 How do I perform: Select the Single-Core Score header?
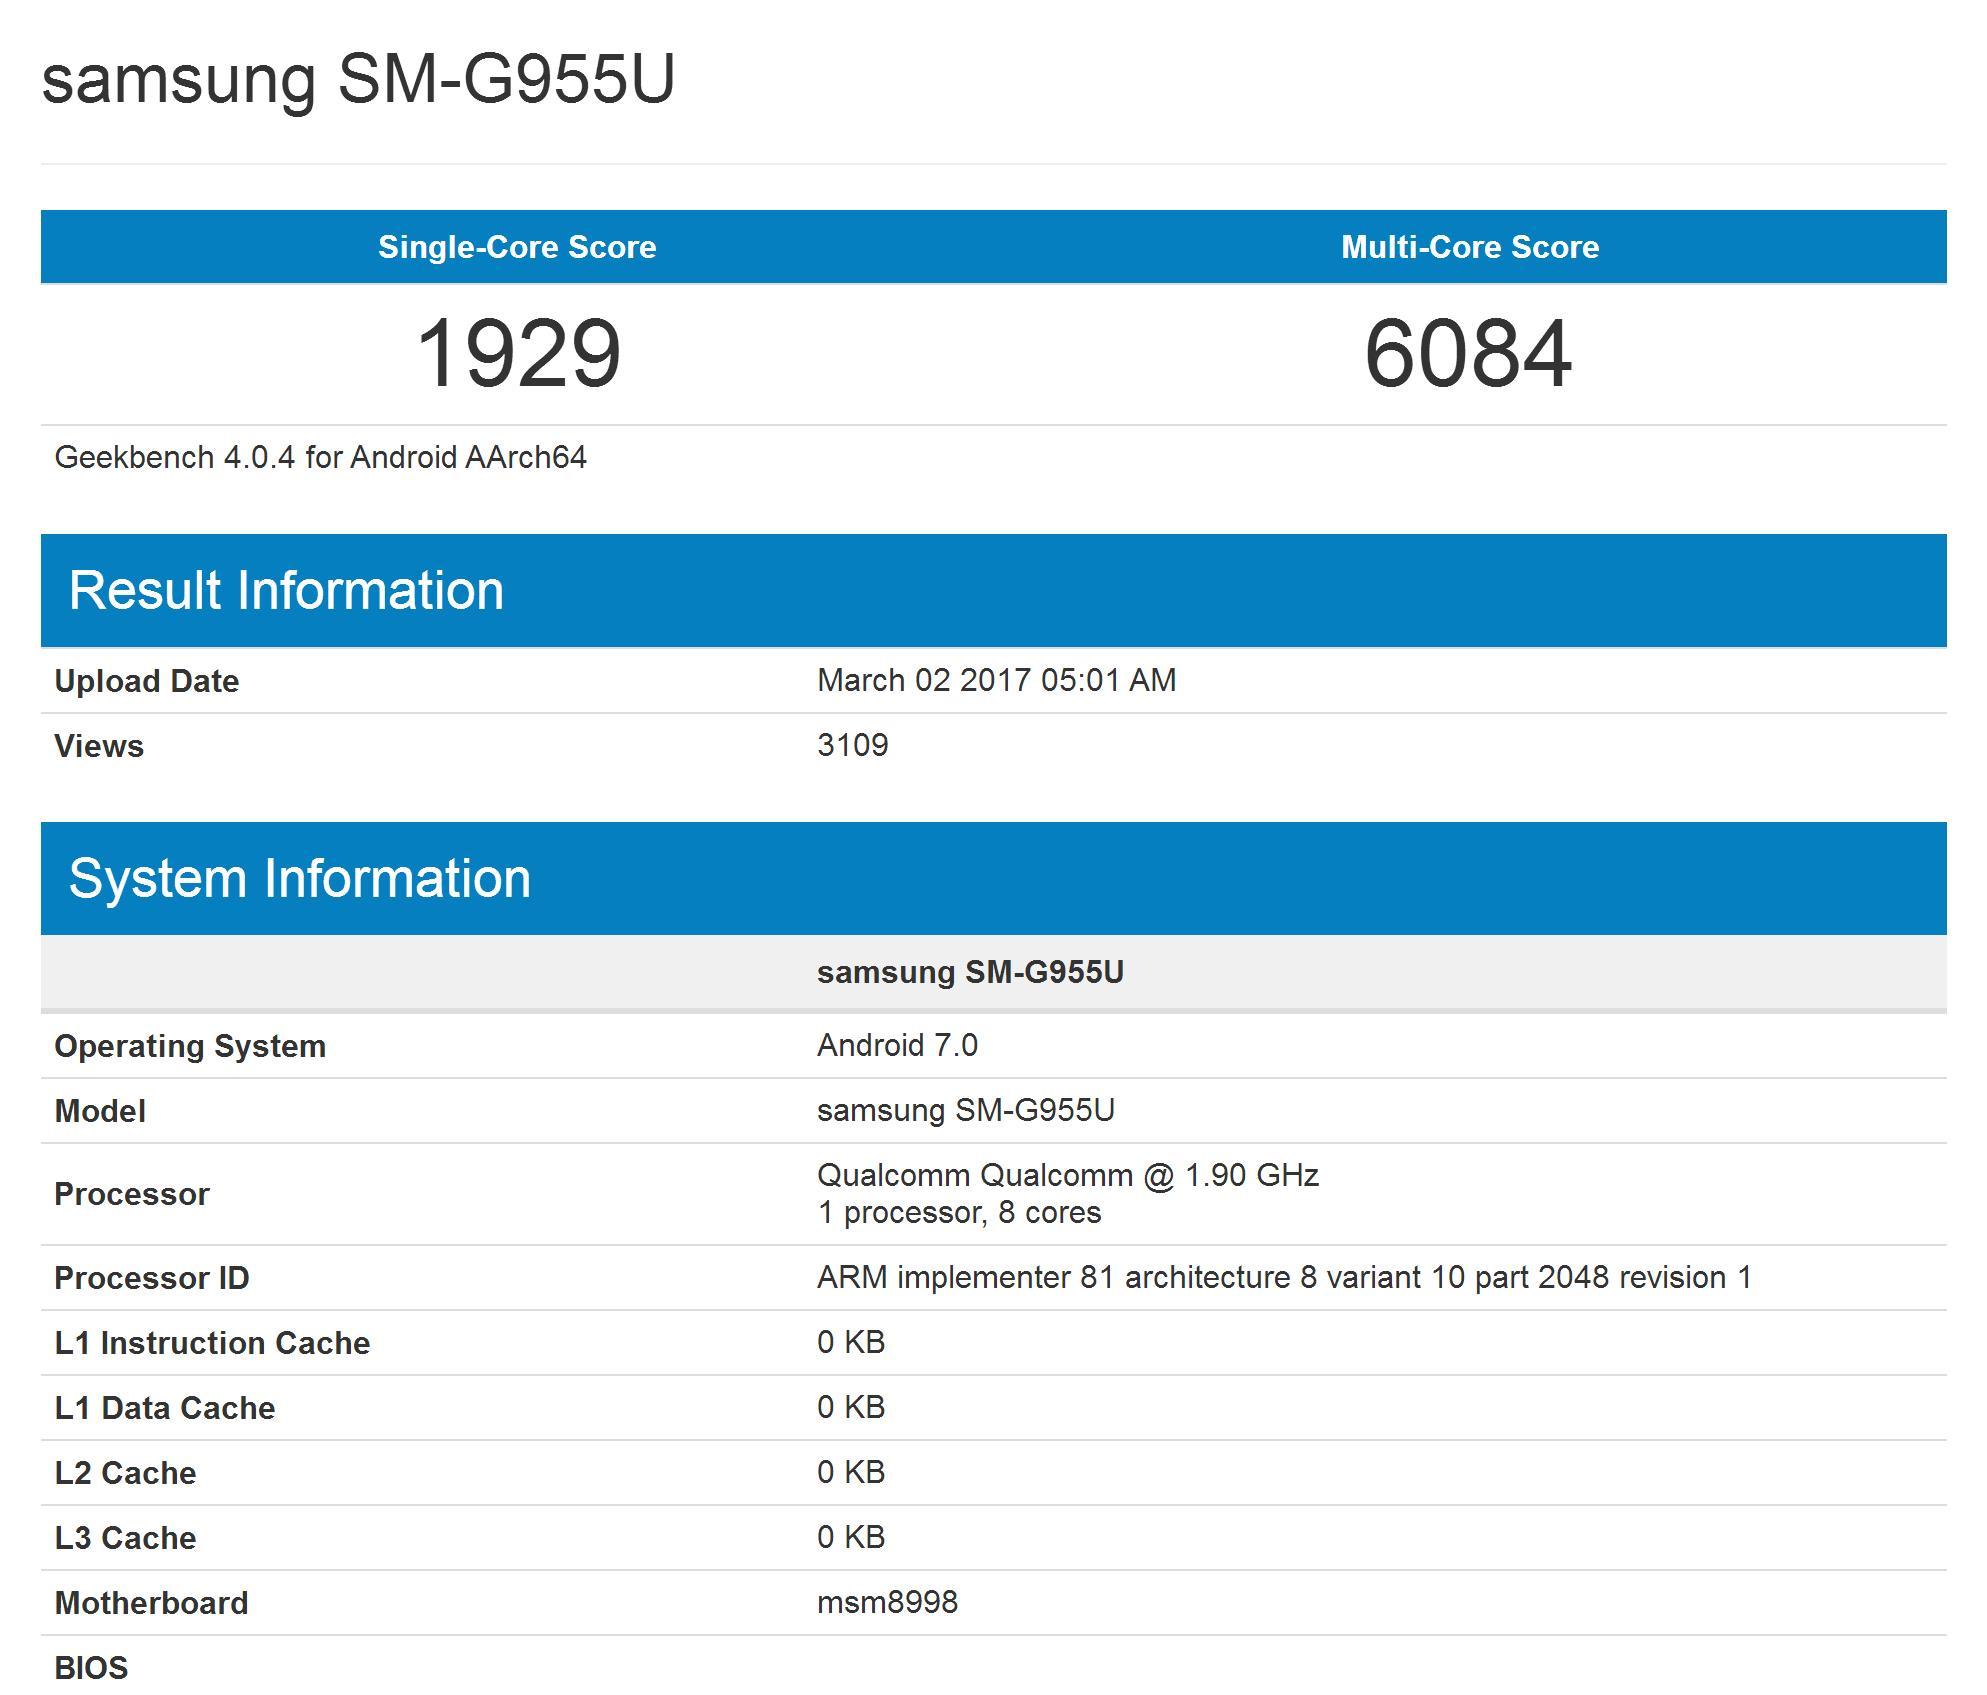tap(517, 247)
